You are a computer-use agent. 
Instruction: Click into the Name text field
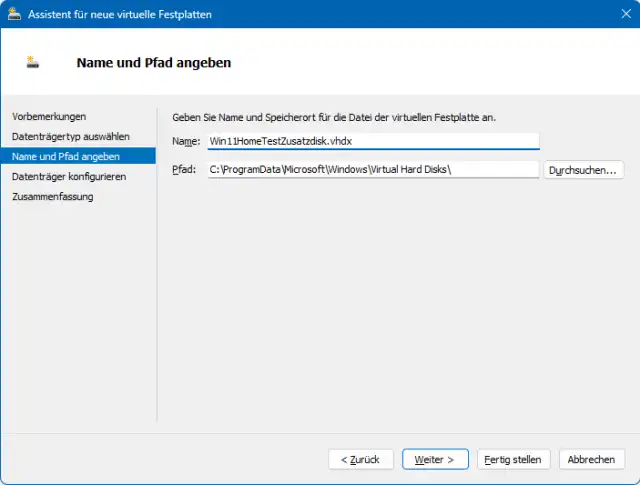[x=372, y=141]
